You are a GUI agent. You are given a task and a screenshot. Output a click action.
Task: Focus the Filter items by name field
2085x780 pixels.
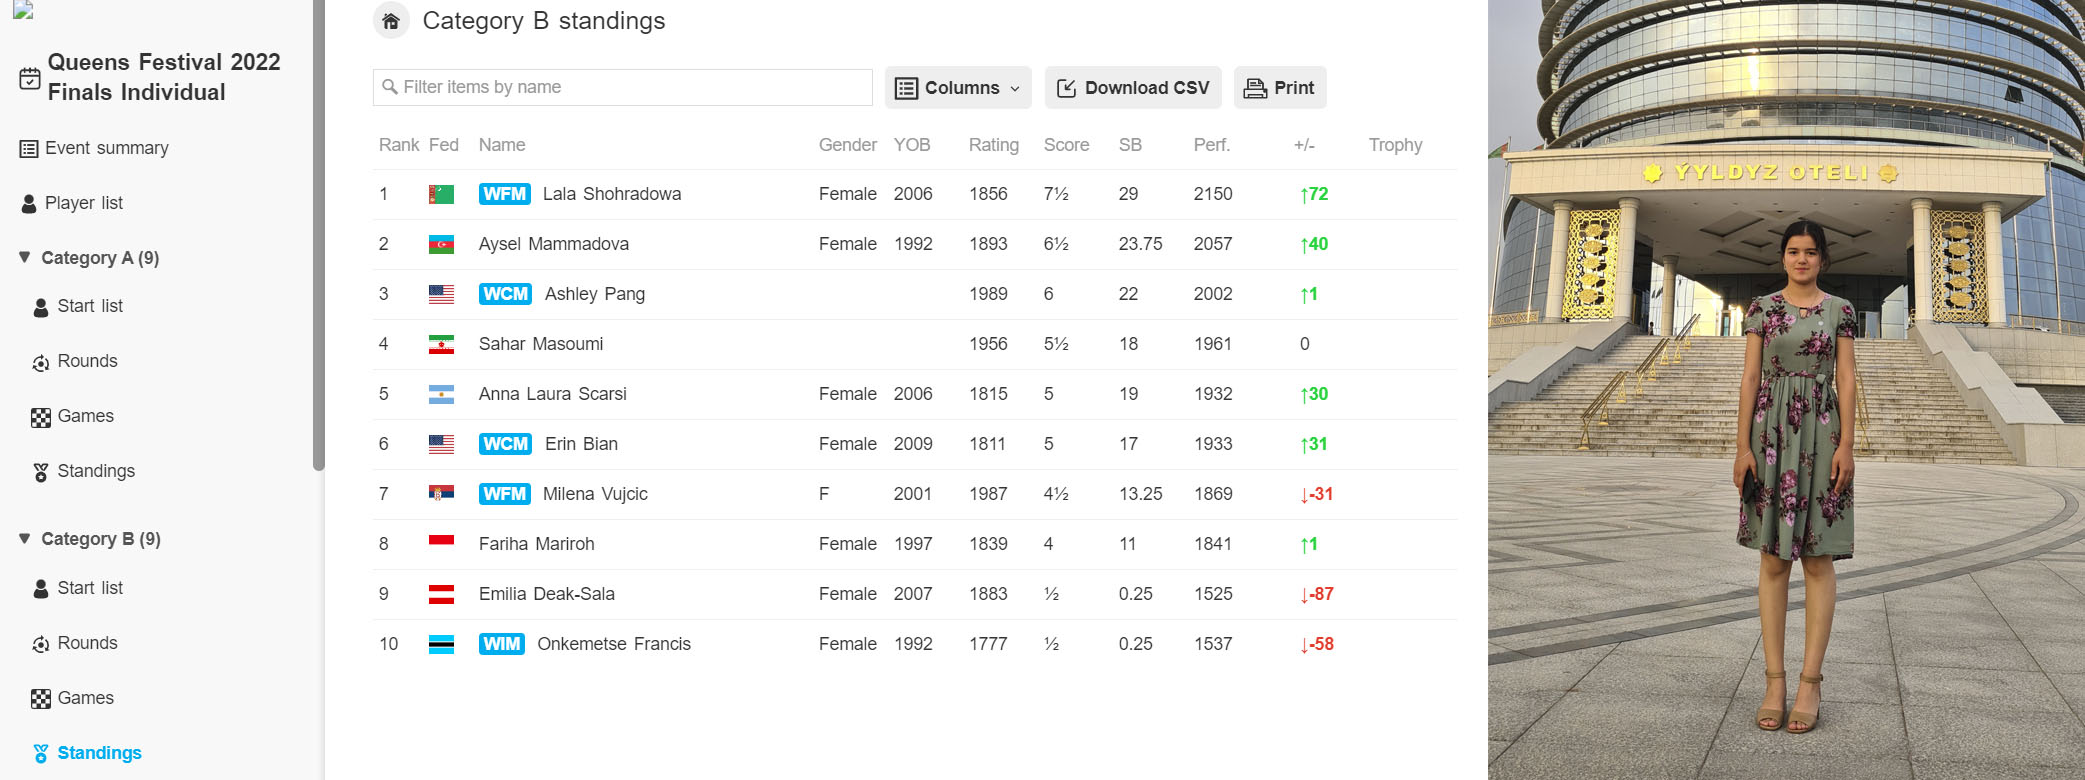tap(623, 87)
